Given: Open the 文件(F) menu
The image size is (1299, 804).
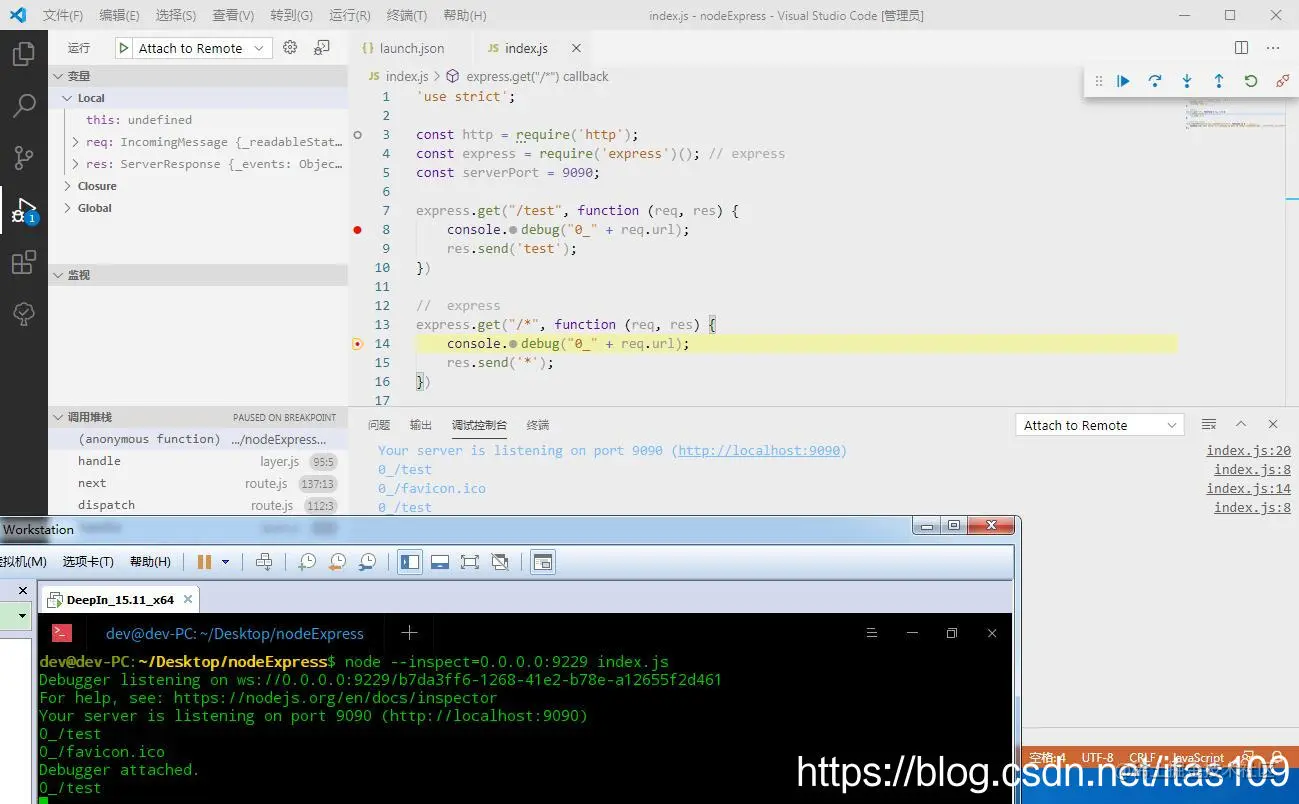Looking at the screenshot, I should point(63,15).
